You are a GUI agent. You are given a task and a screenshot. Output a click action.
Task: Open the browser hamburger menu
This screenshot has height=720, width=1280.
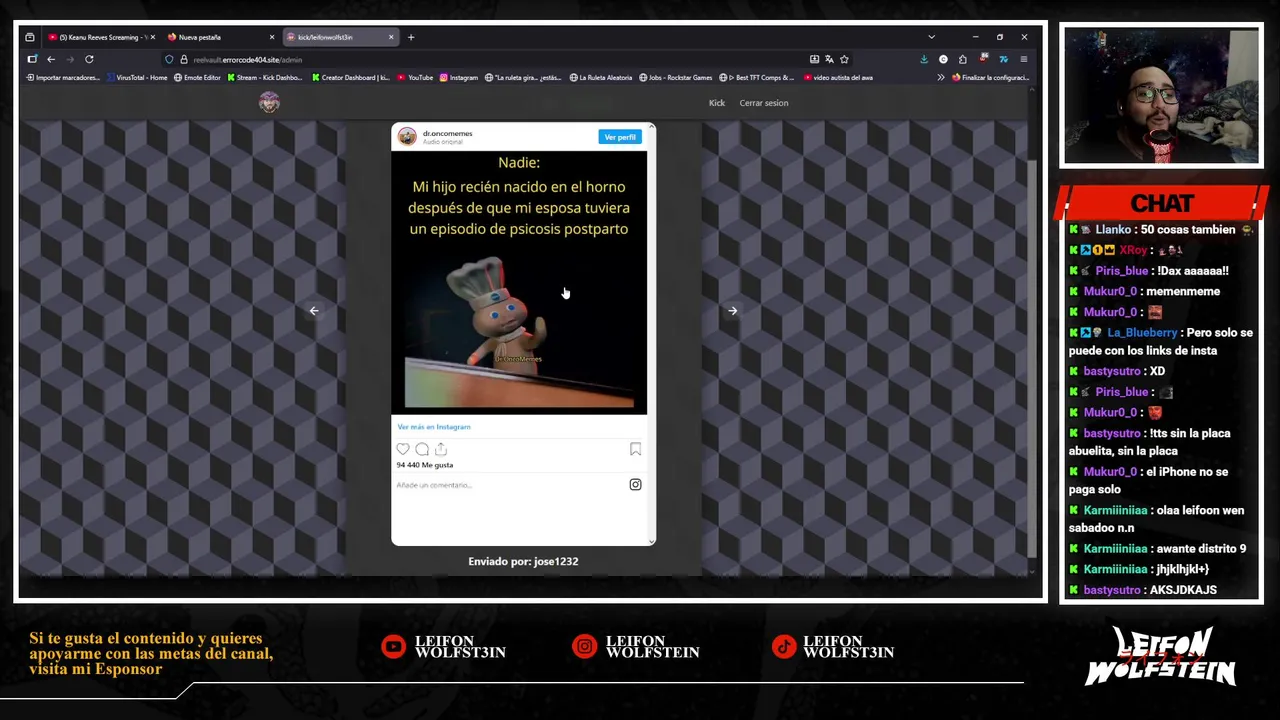pos(1023,59)
